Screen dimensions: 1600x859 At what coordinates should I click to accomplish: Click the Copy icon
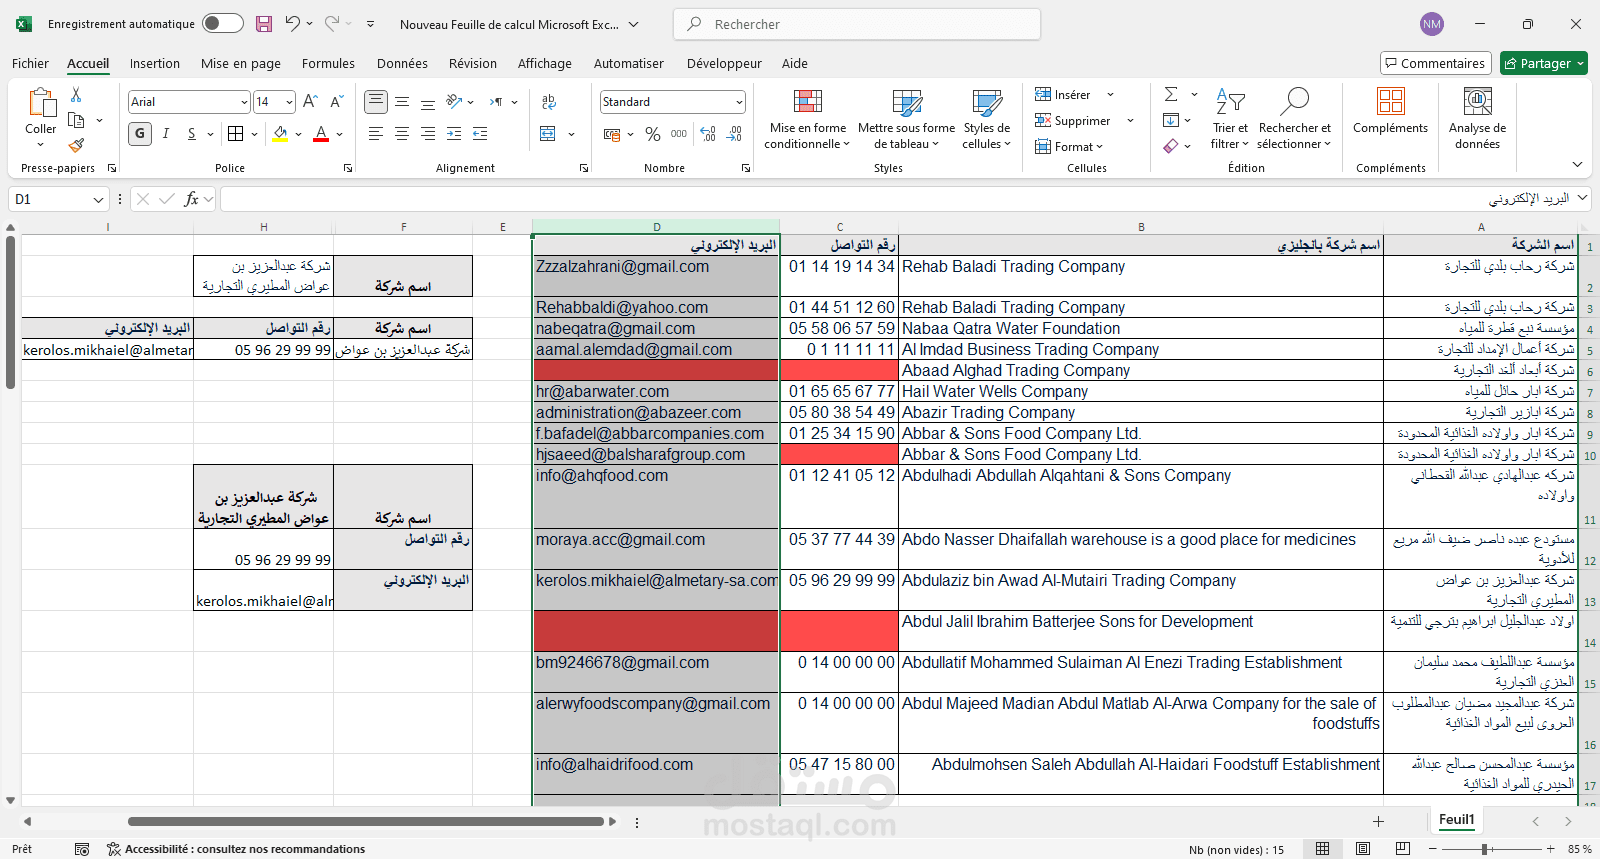[x=76, y=120]
